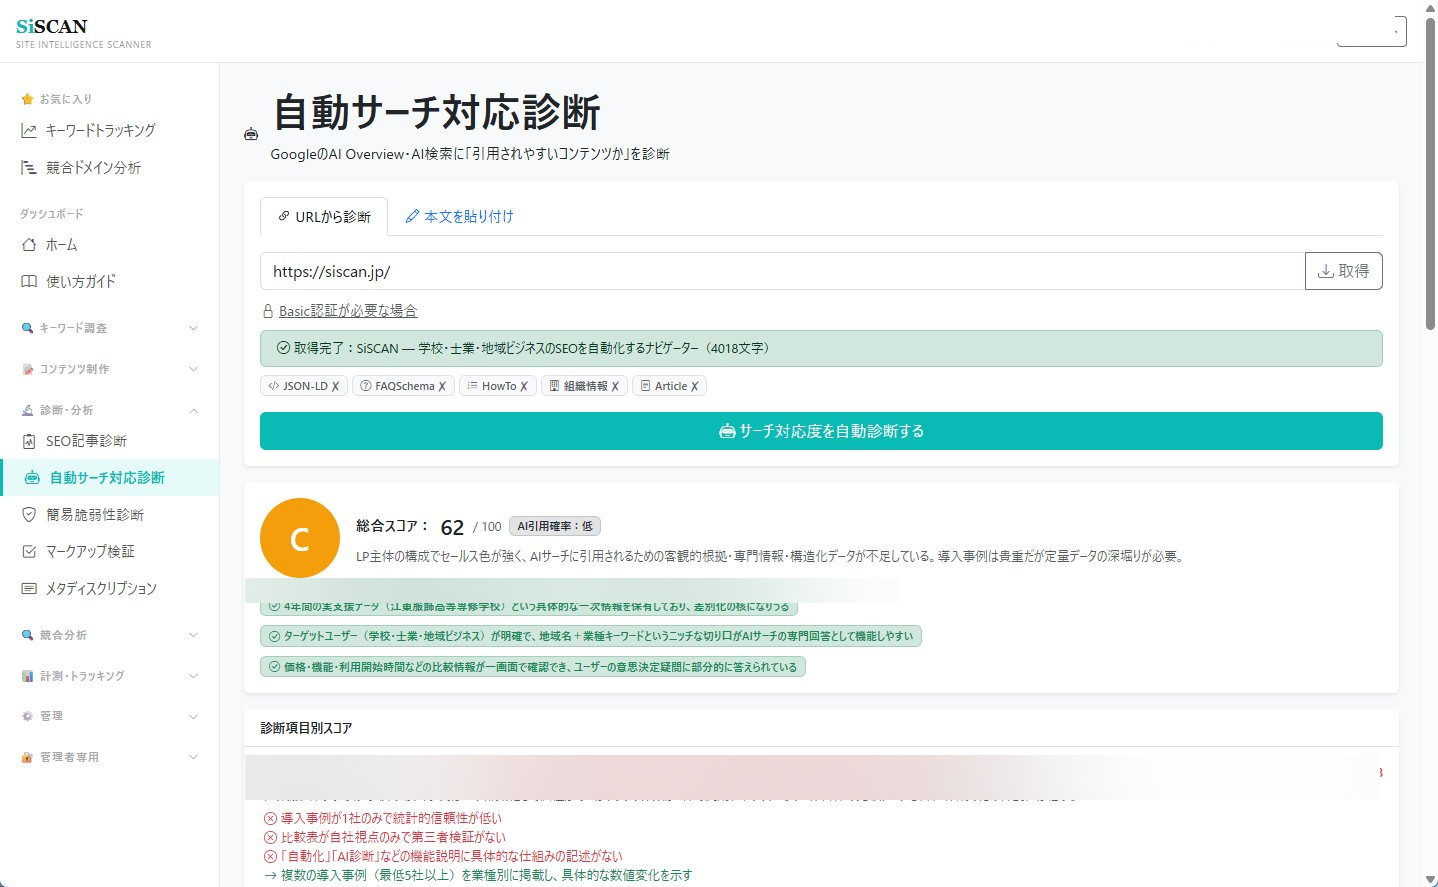Click the strength tag starting 価格・機能・利用開始時間
This screenshot has width=1438, height=887.
point(533,667)
